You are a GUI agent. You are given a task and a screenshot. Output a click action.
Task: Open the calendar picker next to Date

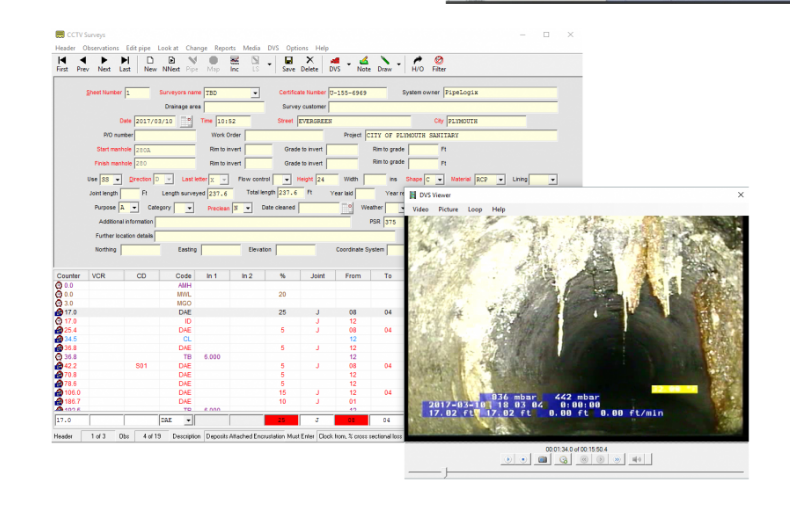coord(186,121)
